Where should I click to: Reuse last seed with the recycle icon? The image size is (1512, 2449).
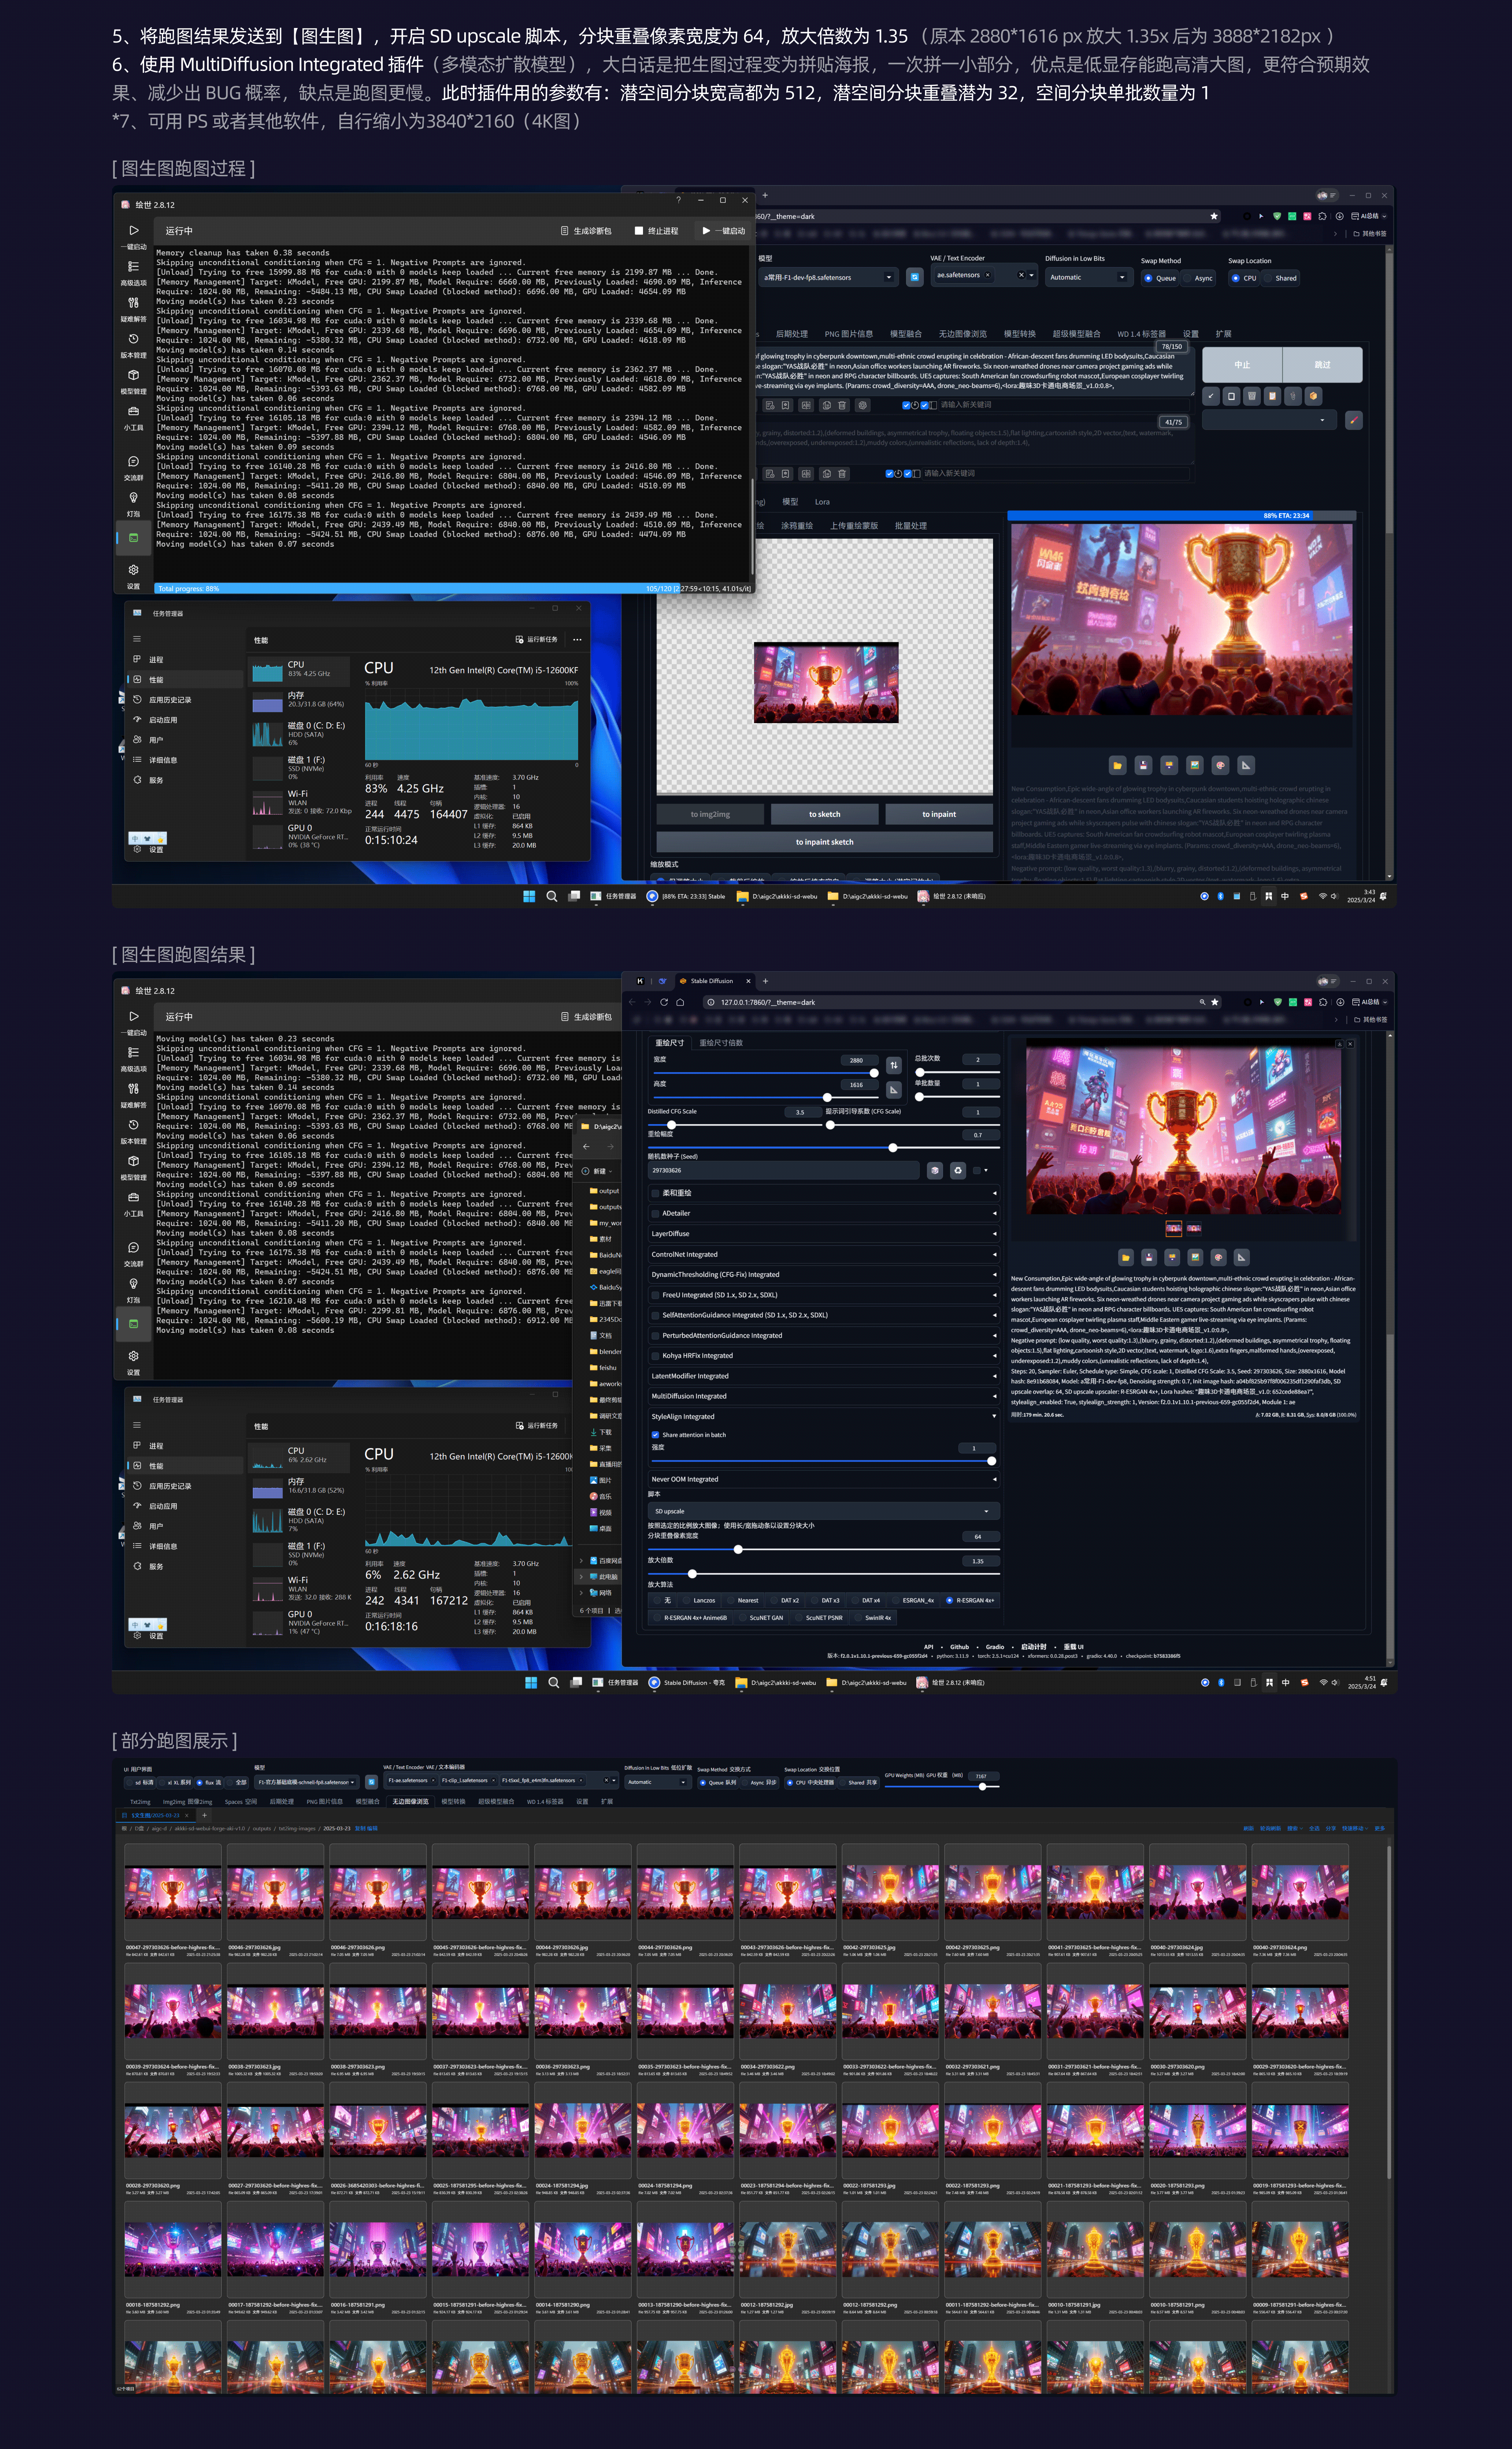(x=958, y=1170)
